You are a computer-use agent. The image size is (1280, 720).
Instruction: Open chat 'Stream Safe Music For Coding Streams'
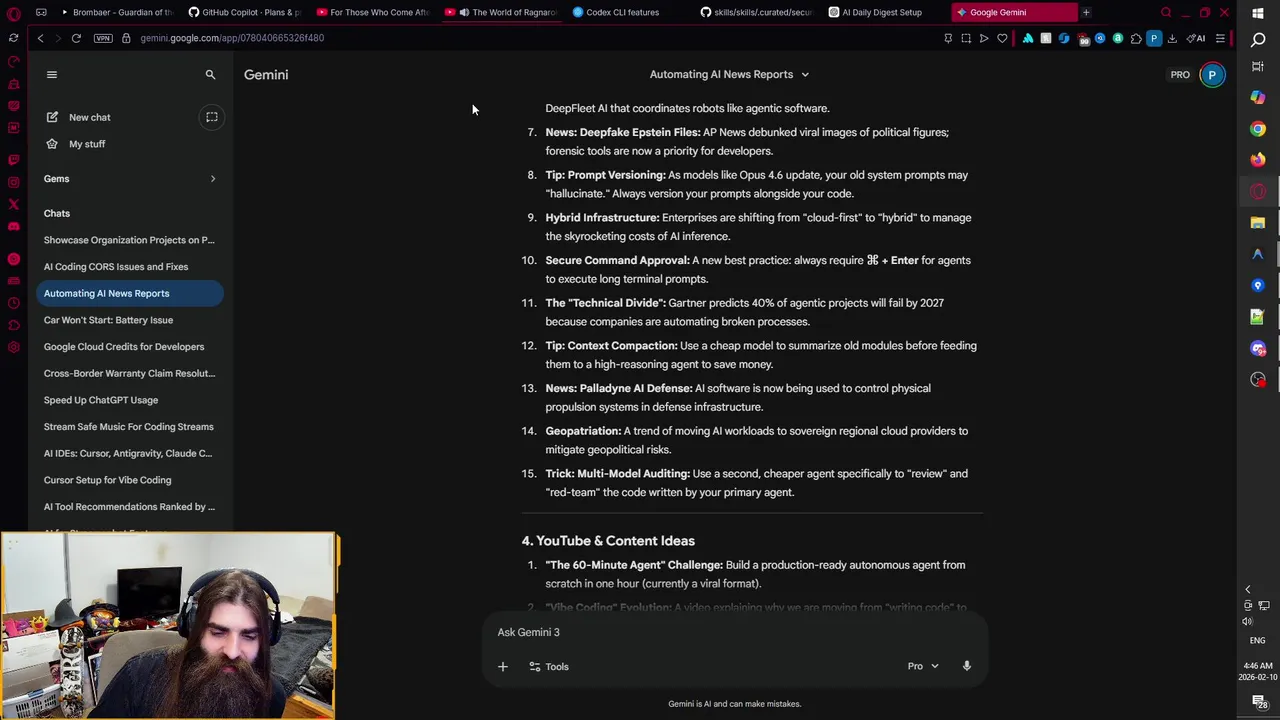coord(129,427)
